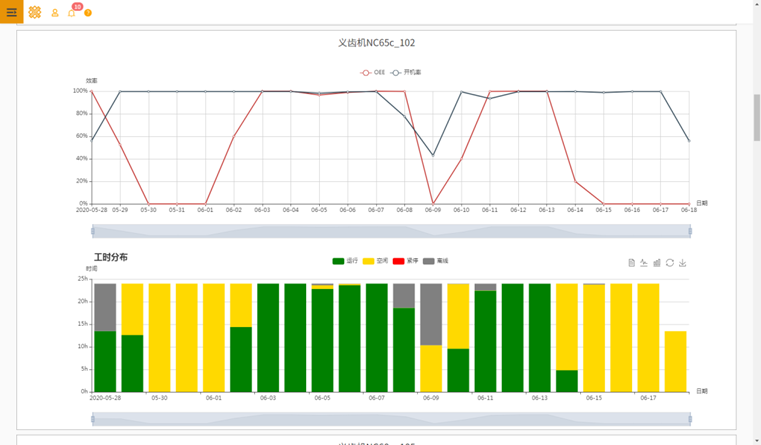This screenshot has height=445, width=761.
Task: Switch 工时分布 chart to line view
Action: 644,263
